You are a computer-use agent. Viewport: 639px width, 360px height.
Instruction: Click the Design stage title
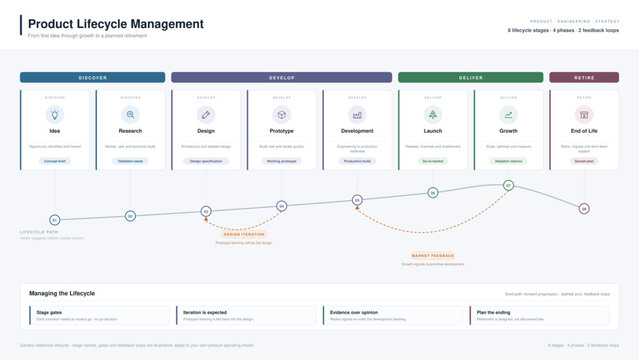[x=206, y=131]
